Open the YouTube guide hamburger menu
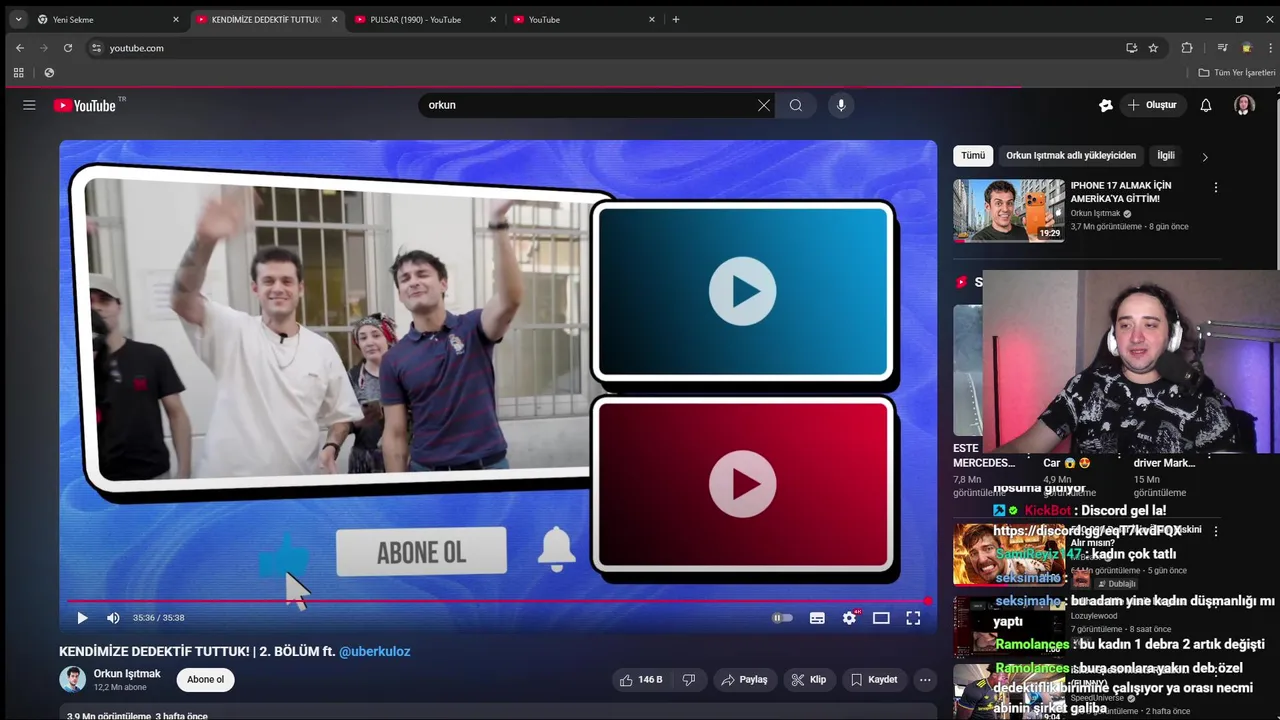The width and height of the screenshot is (1280, 720). click(29, 105)
